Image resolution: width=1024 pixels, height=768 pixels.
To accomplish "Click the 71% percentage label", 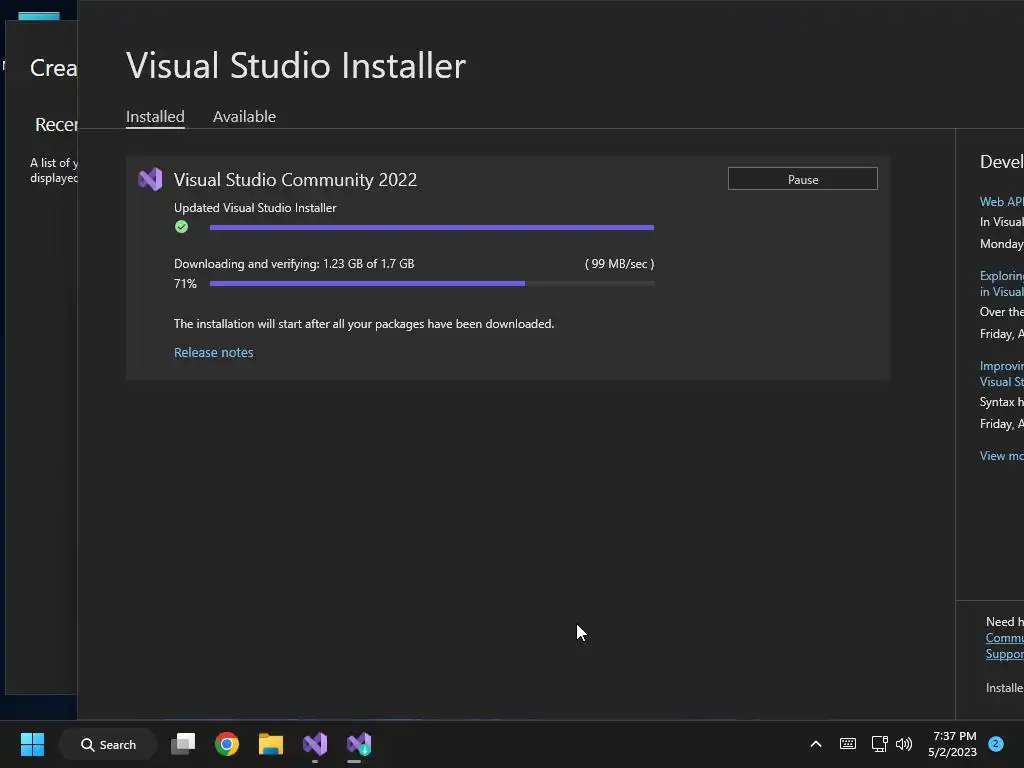I will pos(185,283).
